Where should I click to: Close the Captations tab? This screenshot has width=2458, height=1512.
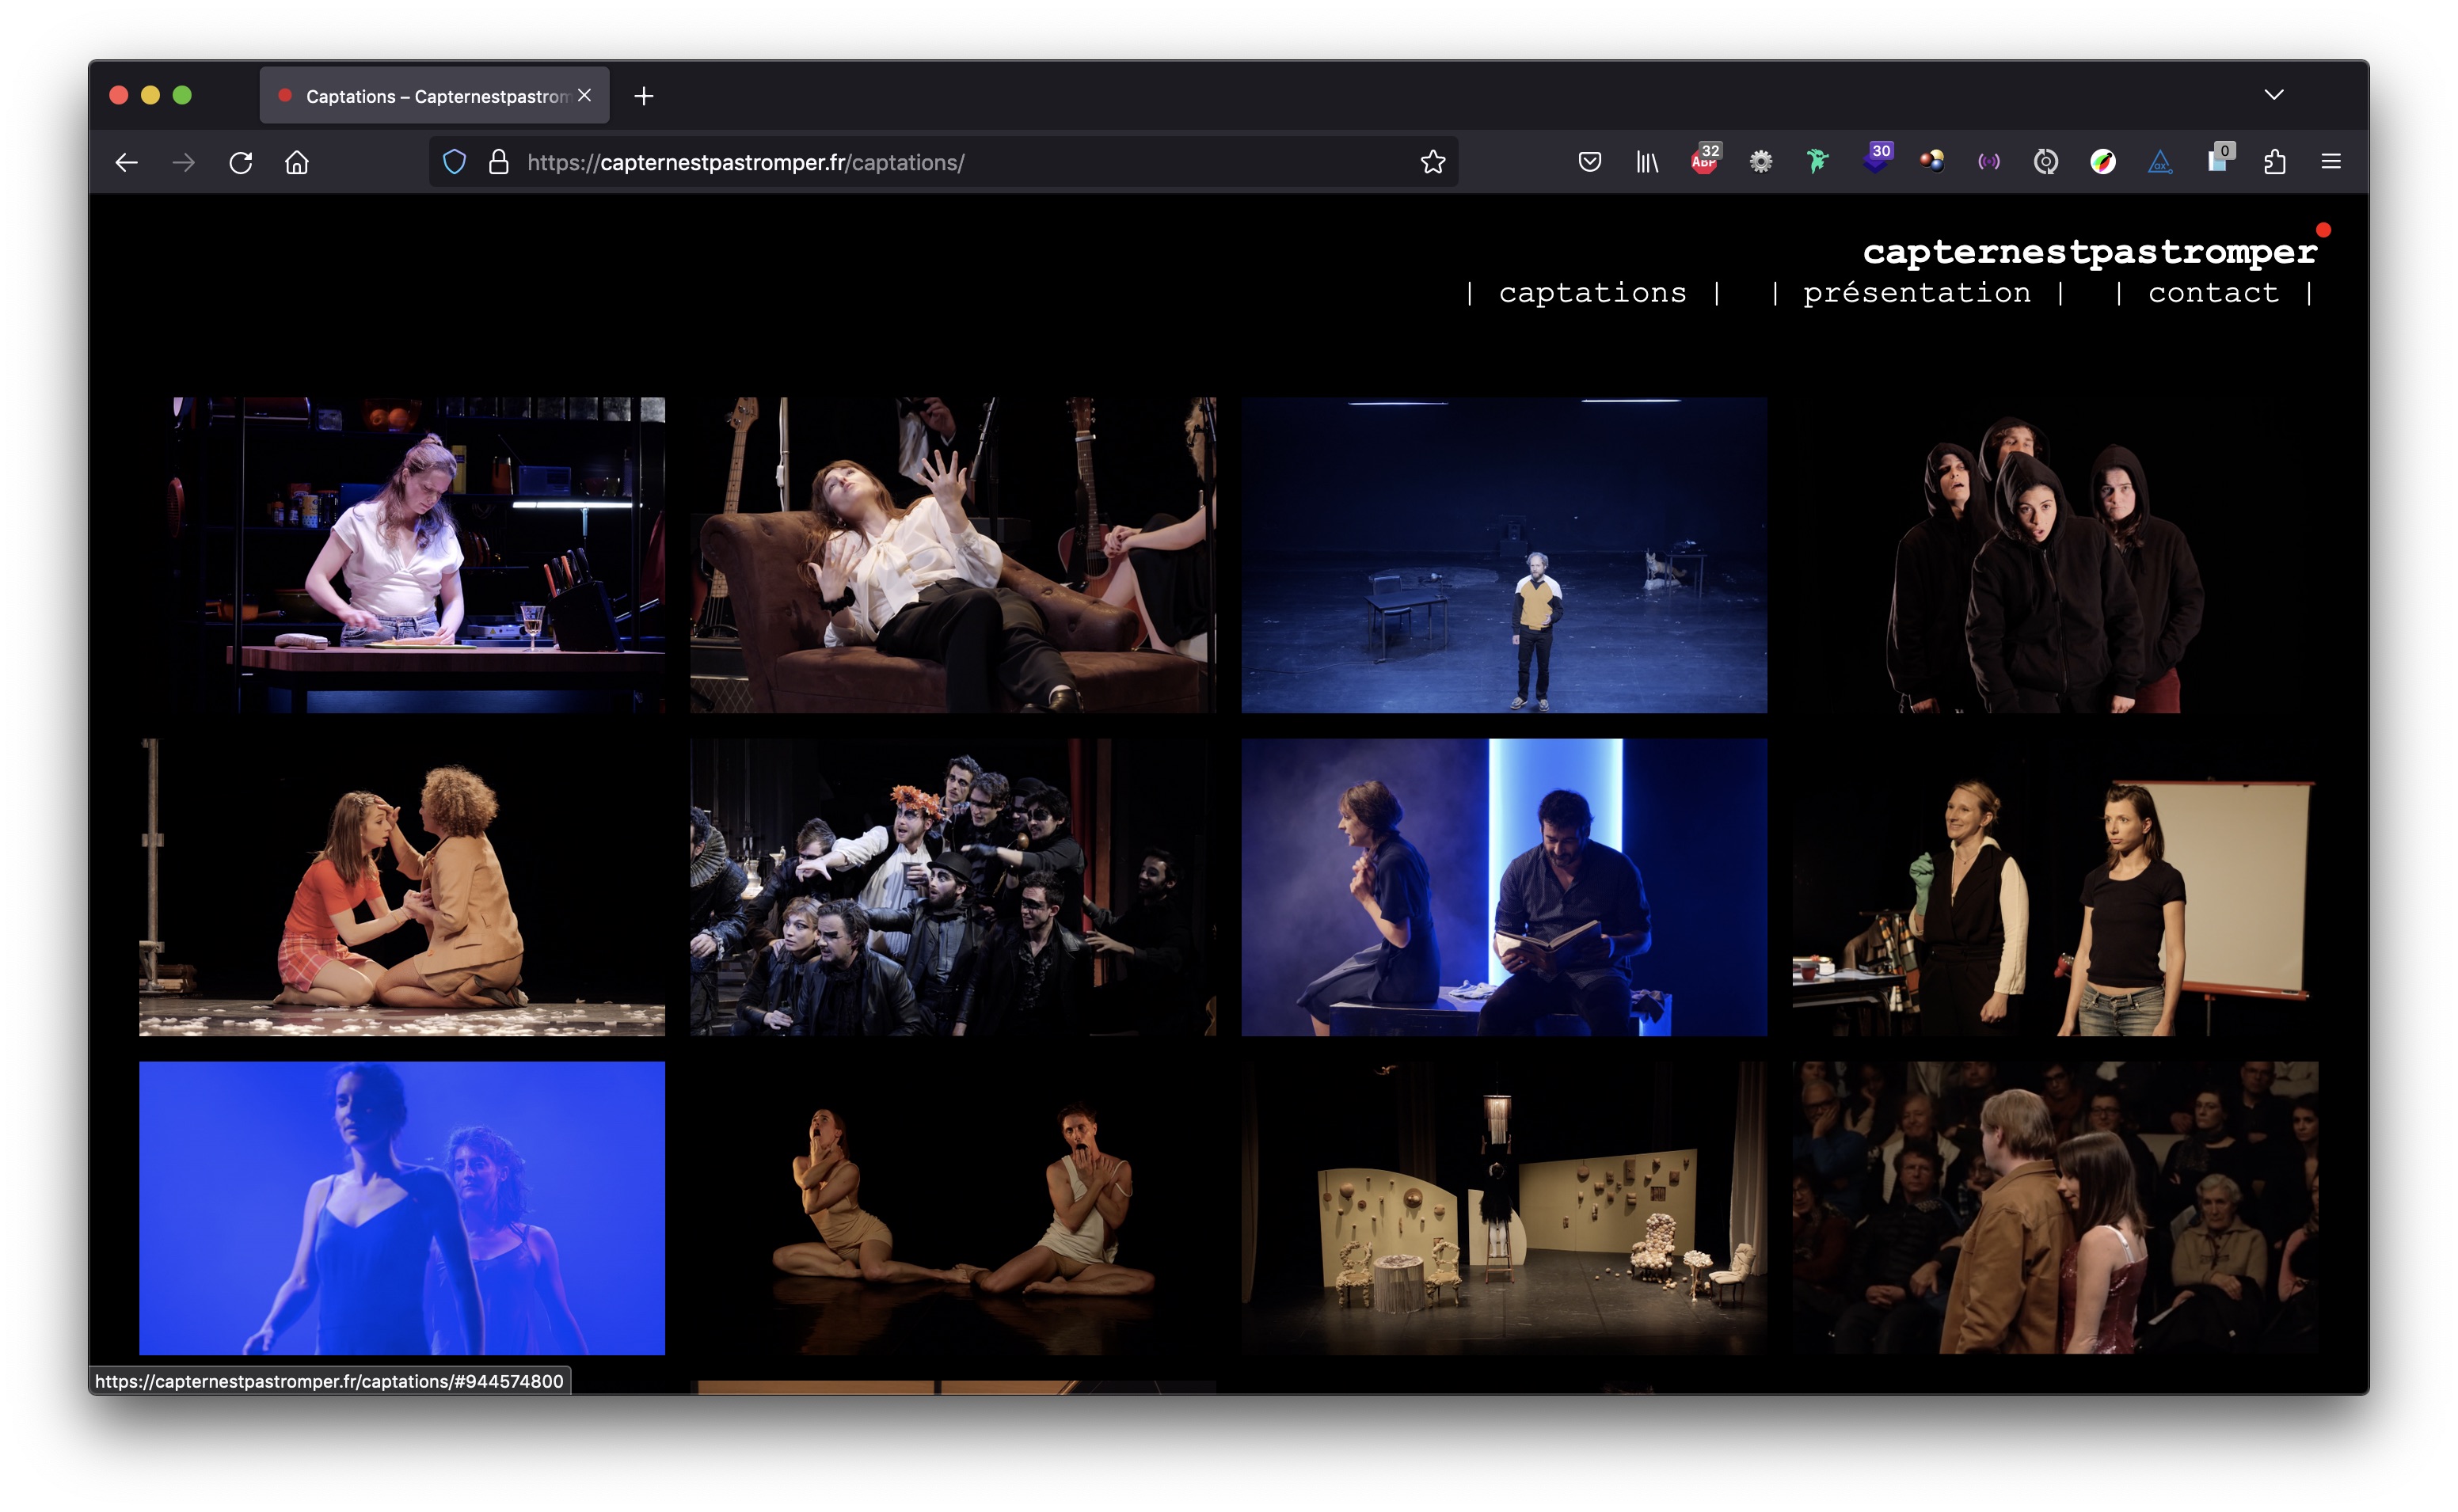pos(585,95)
